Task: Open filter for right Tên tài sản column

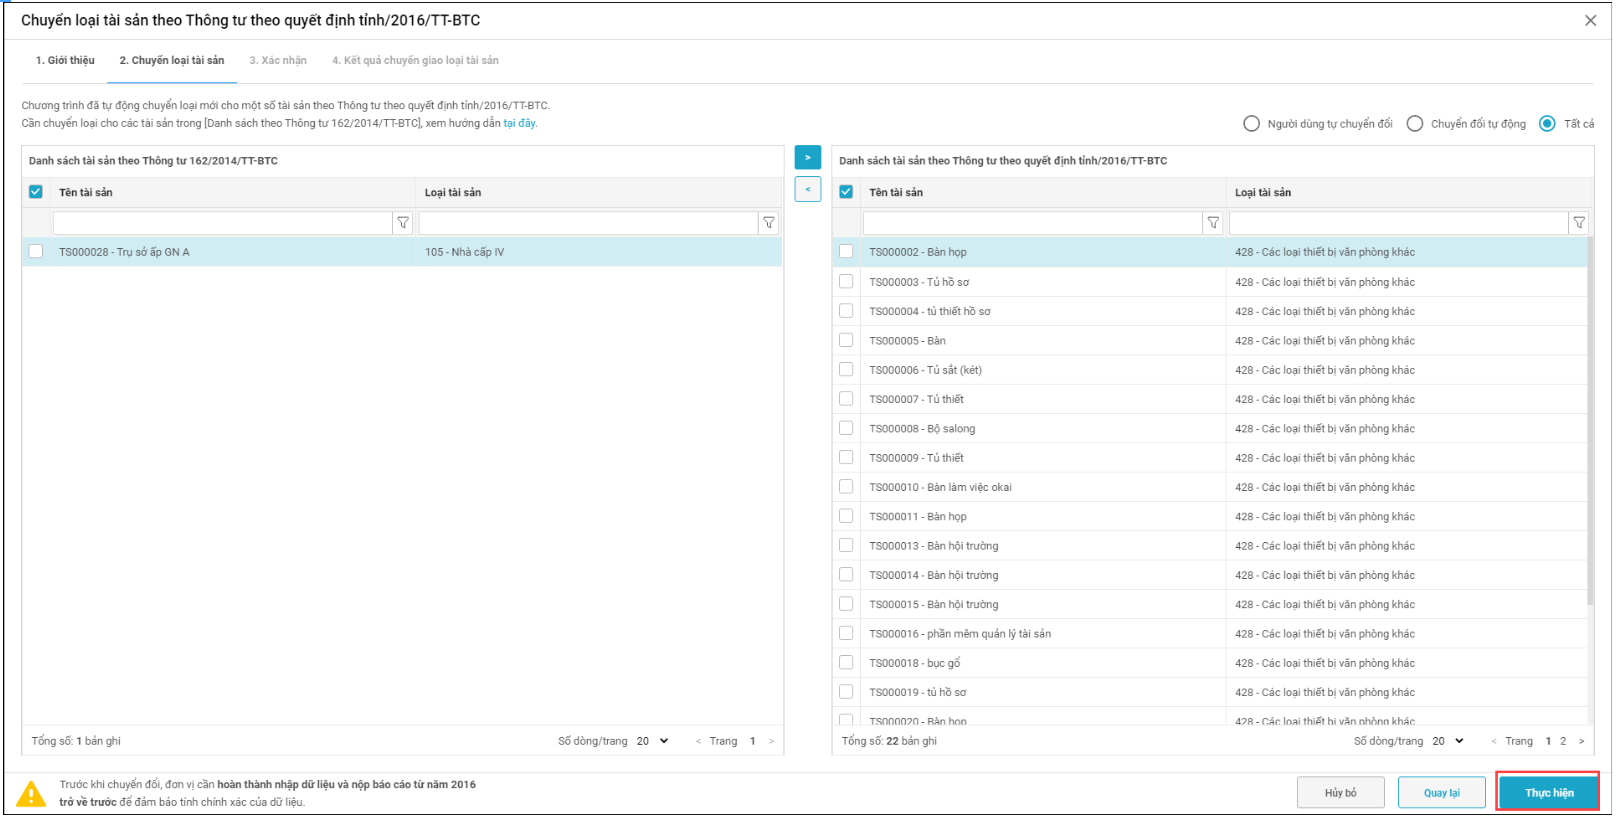Action: [x=1213, y=223]
